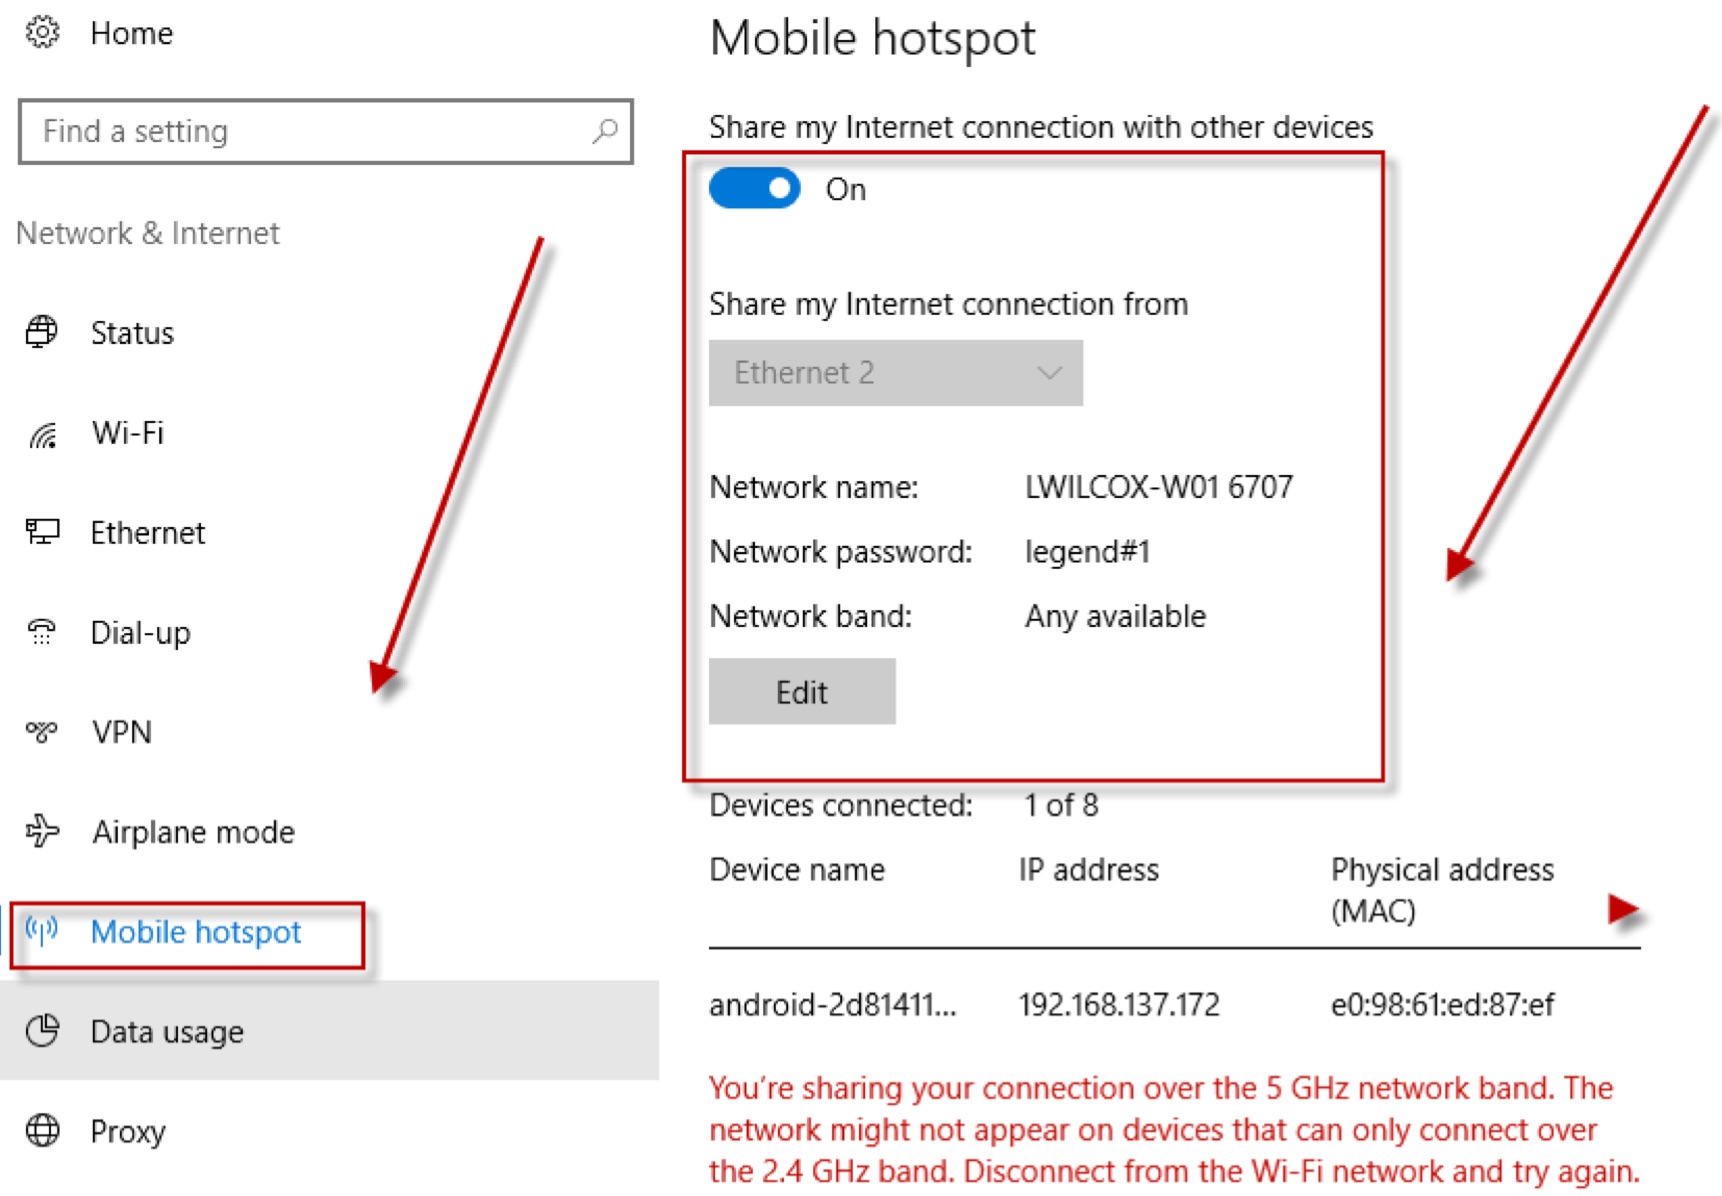Click the Dial-up phone icon
The width and height of the screenshot is (1722, 1196).
point(42,632)
